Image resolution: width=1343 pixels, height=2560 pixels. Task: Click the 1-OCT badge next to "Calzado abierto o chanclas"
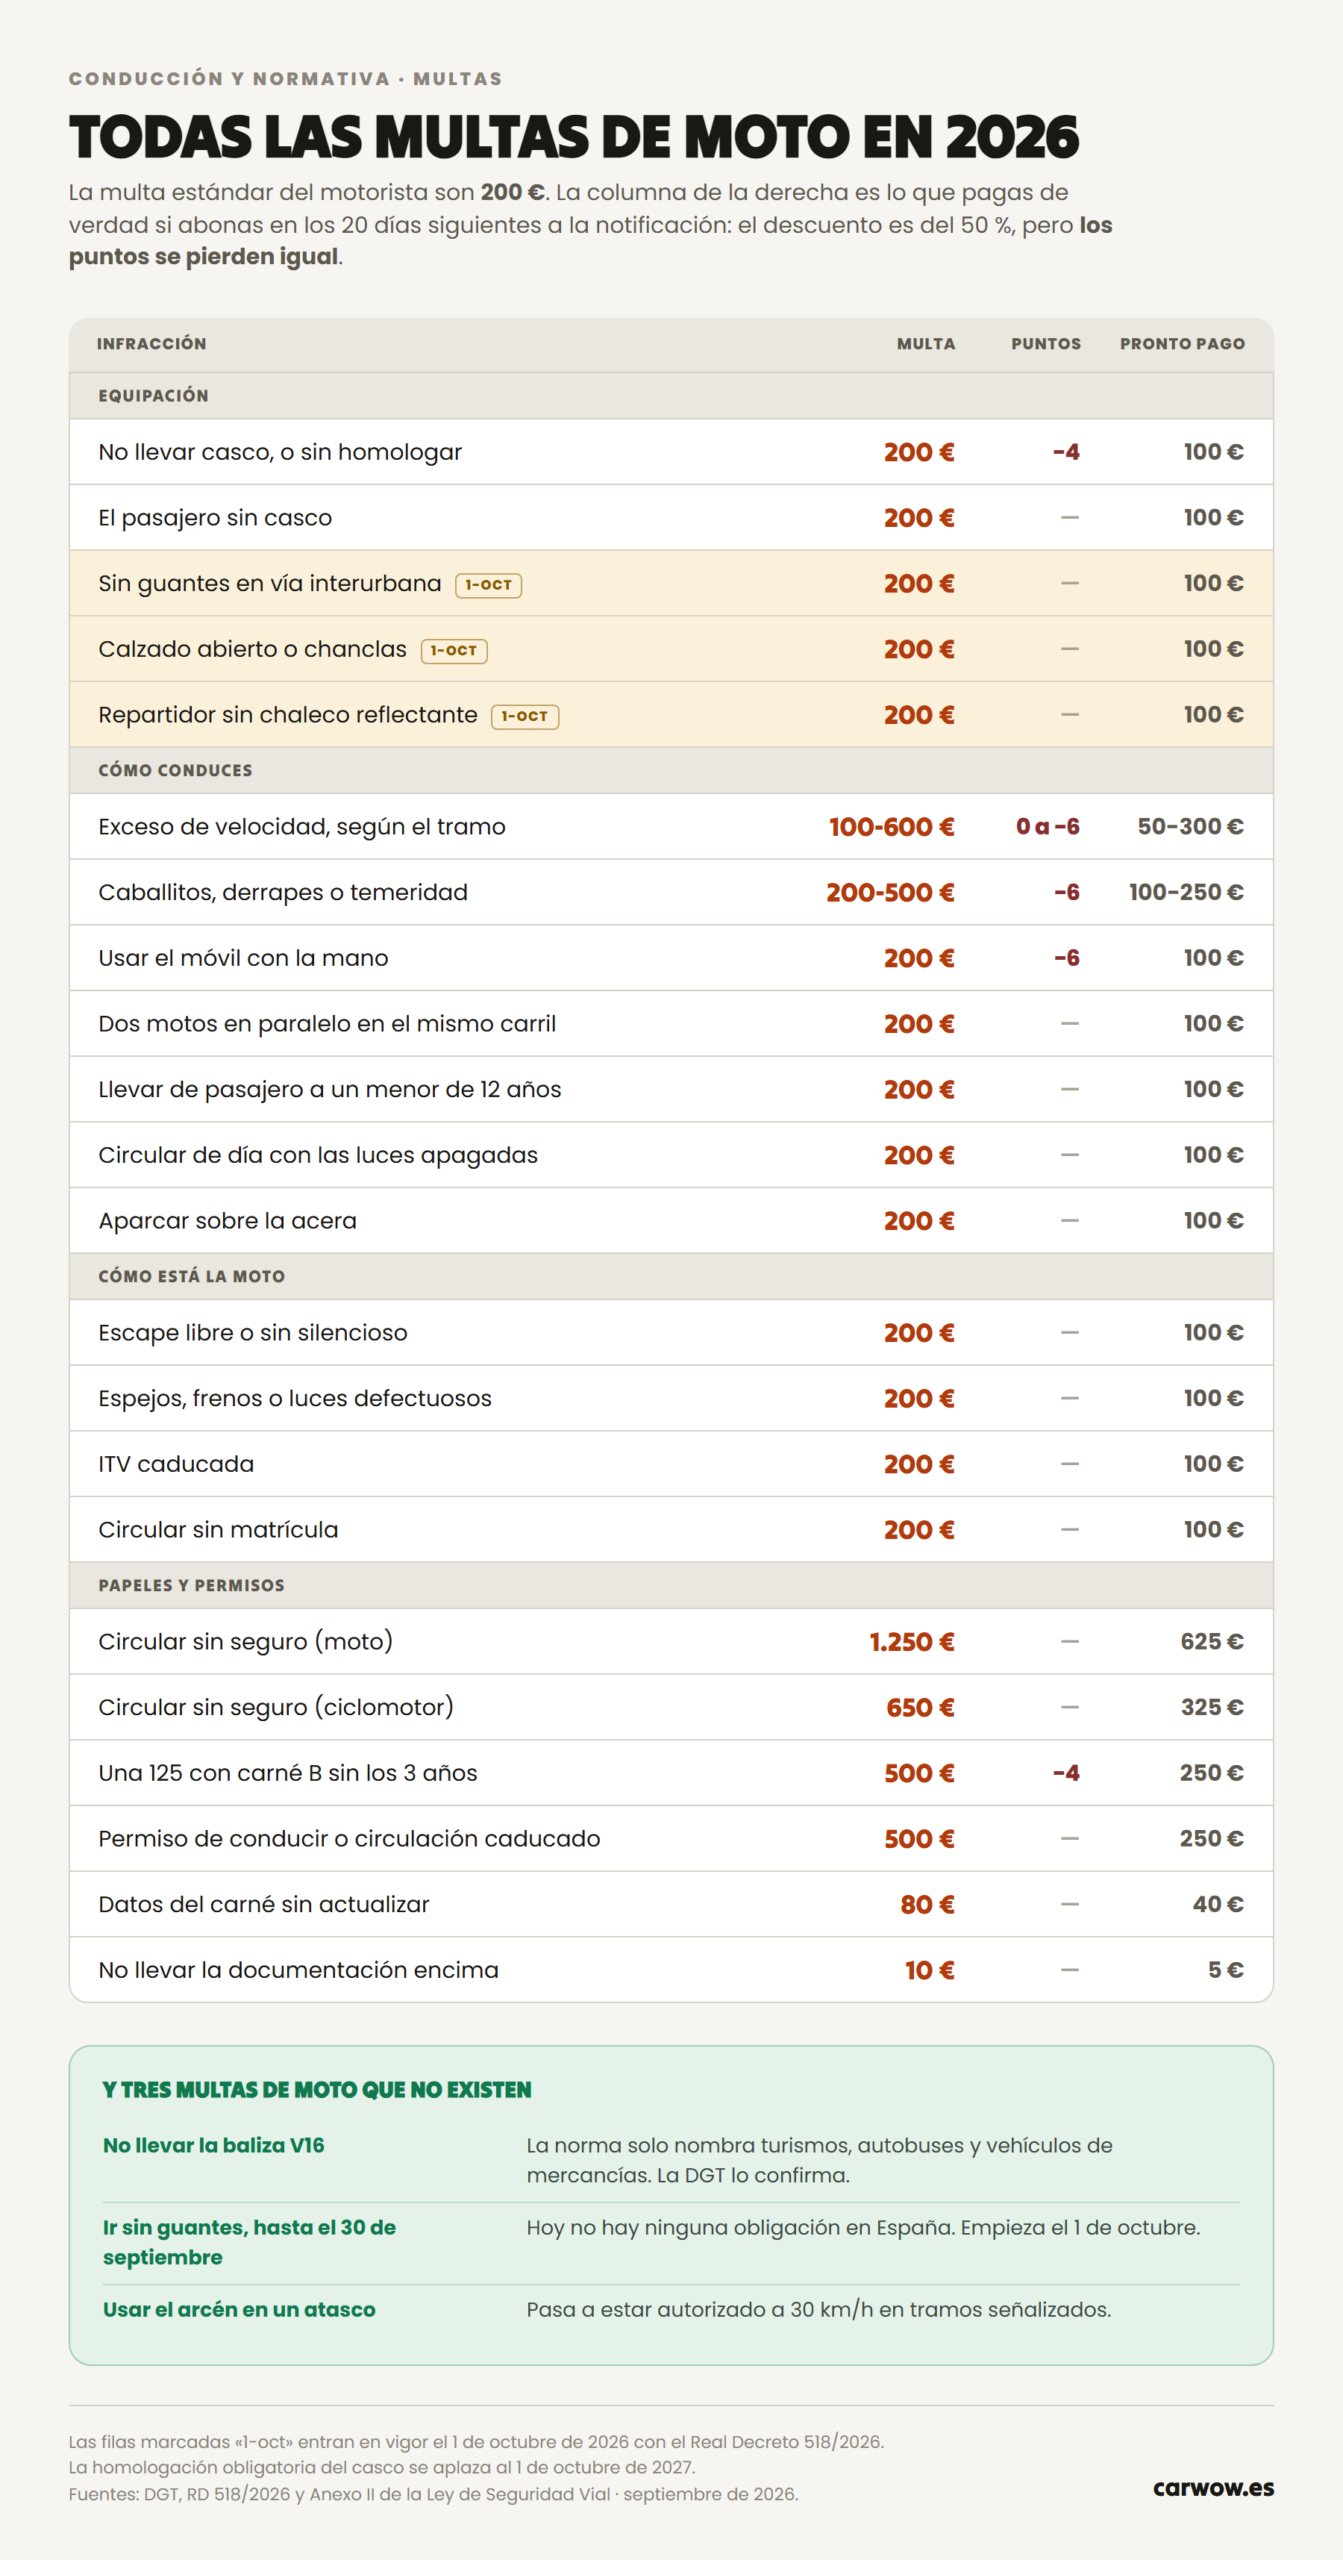454,651
